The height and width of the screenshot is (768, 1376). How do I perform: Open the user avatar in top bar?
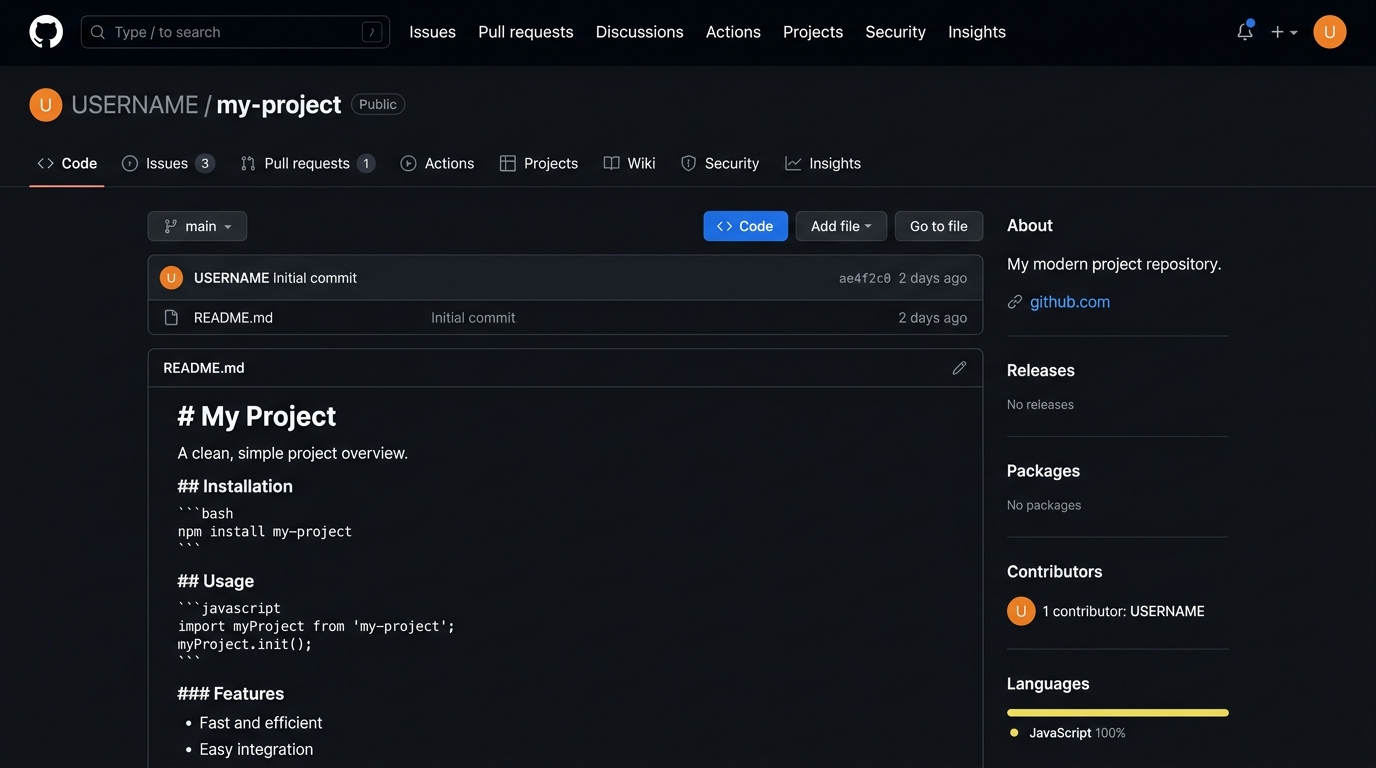click(1329, 32)
